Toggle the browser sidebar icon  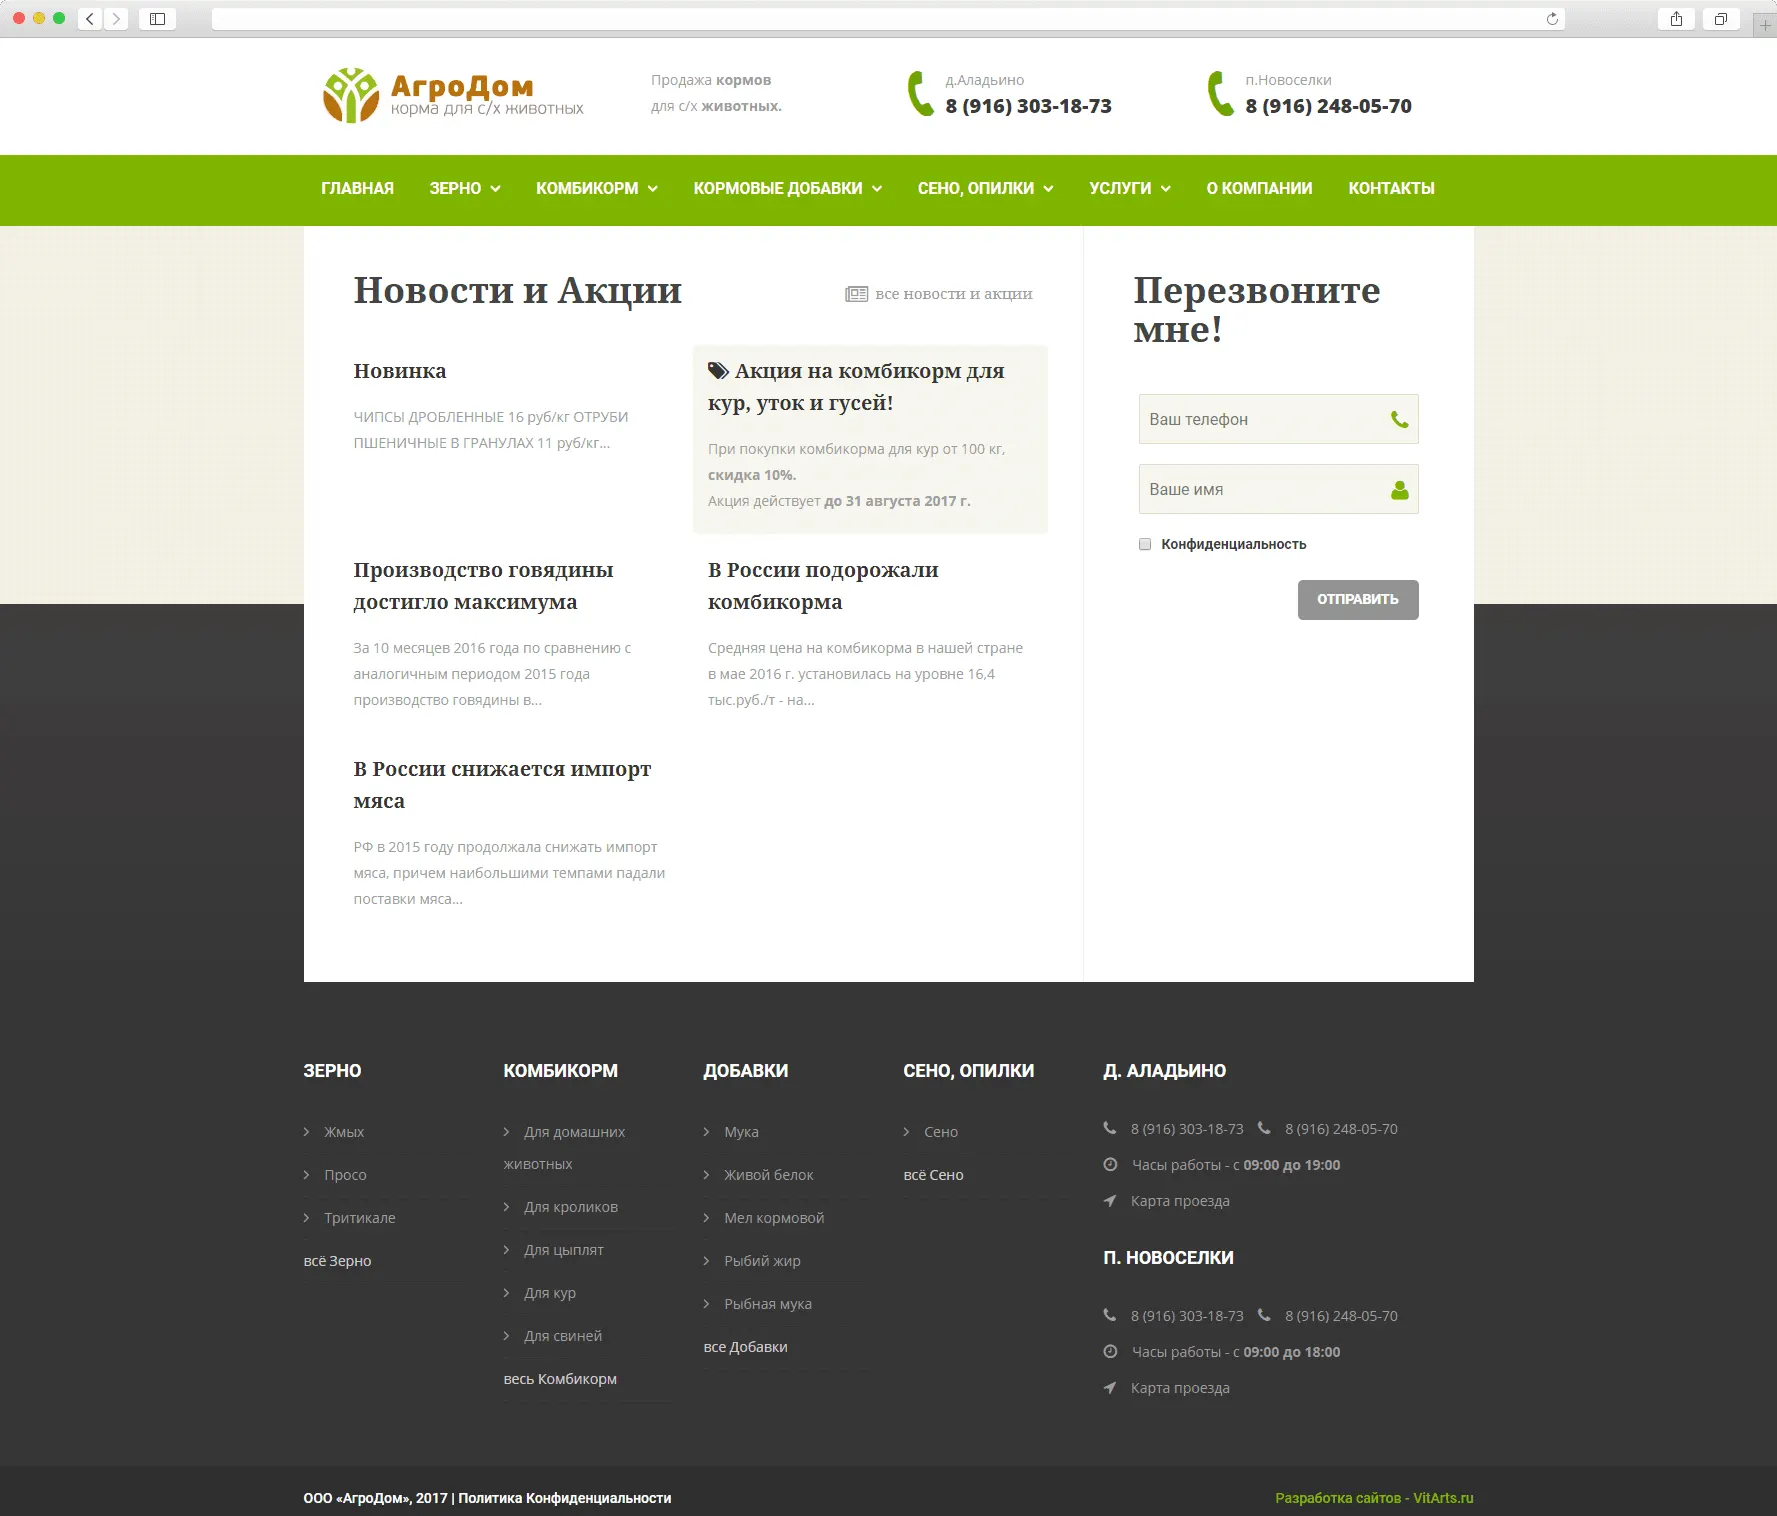click(157, 19)
